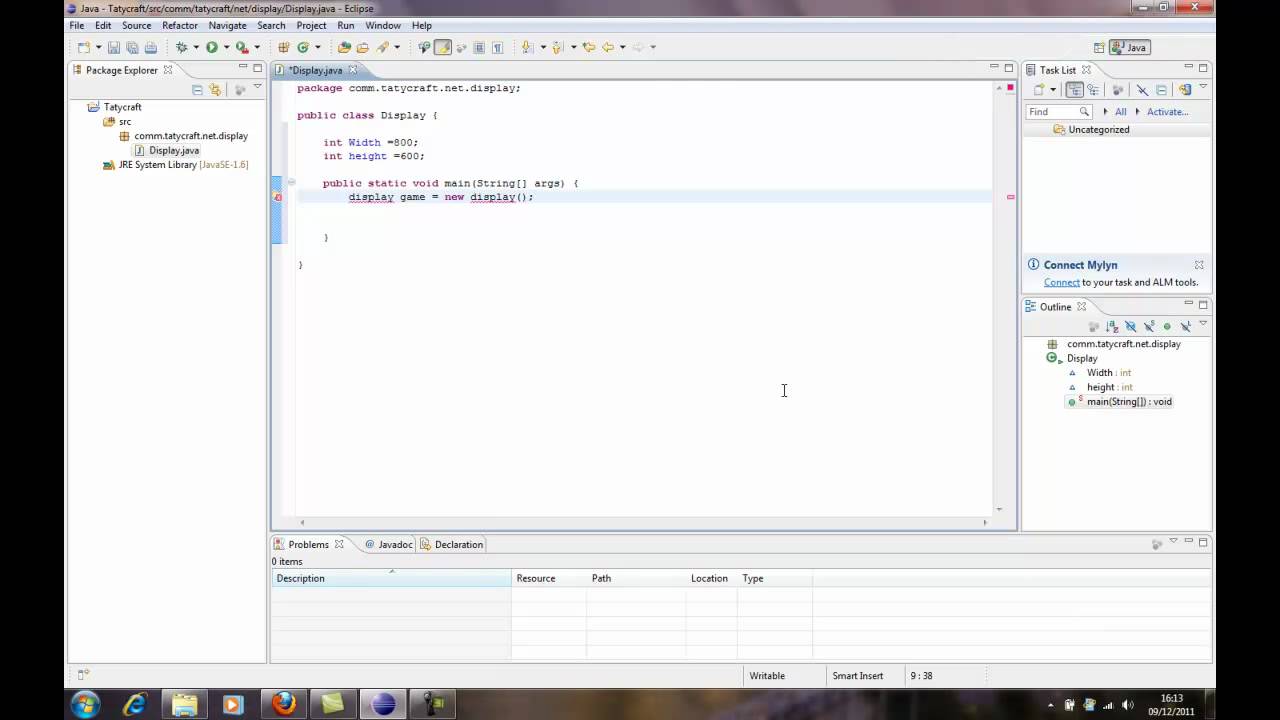The width and height of the screenshot is (1280, 720).
Task: Collapse the main method fold marker
Action: click(x=291, y=183)
